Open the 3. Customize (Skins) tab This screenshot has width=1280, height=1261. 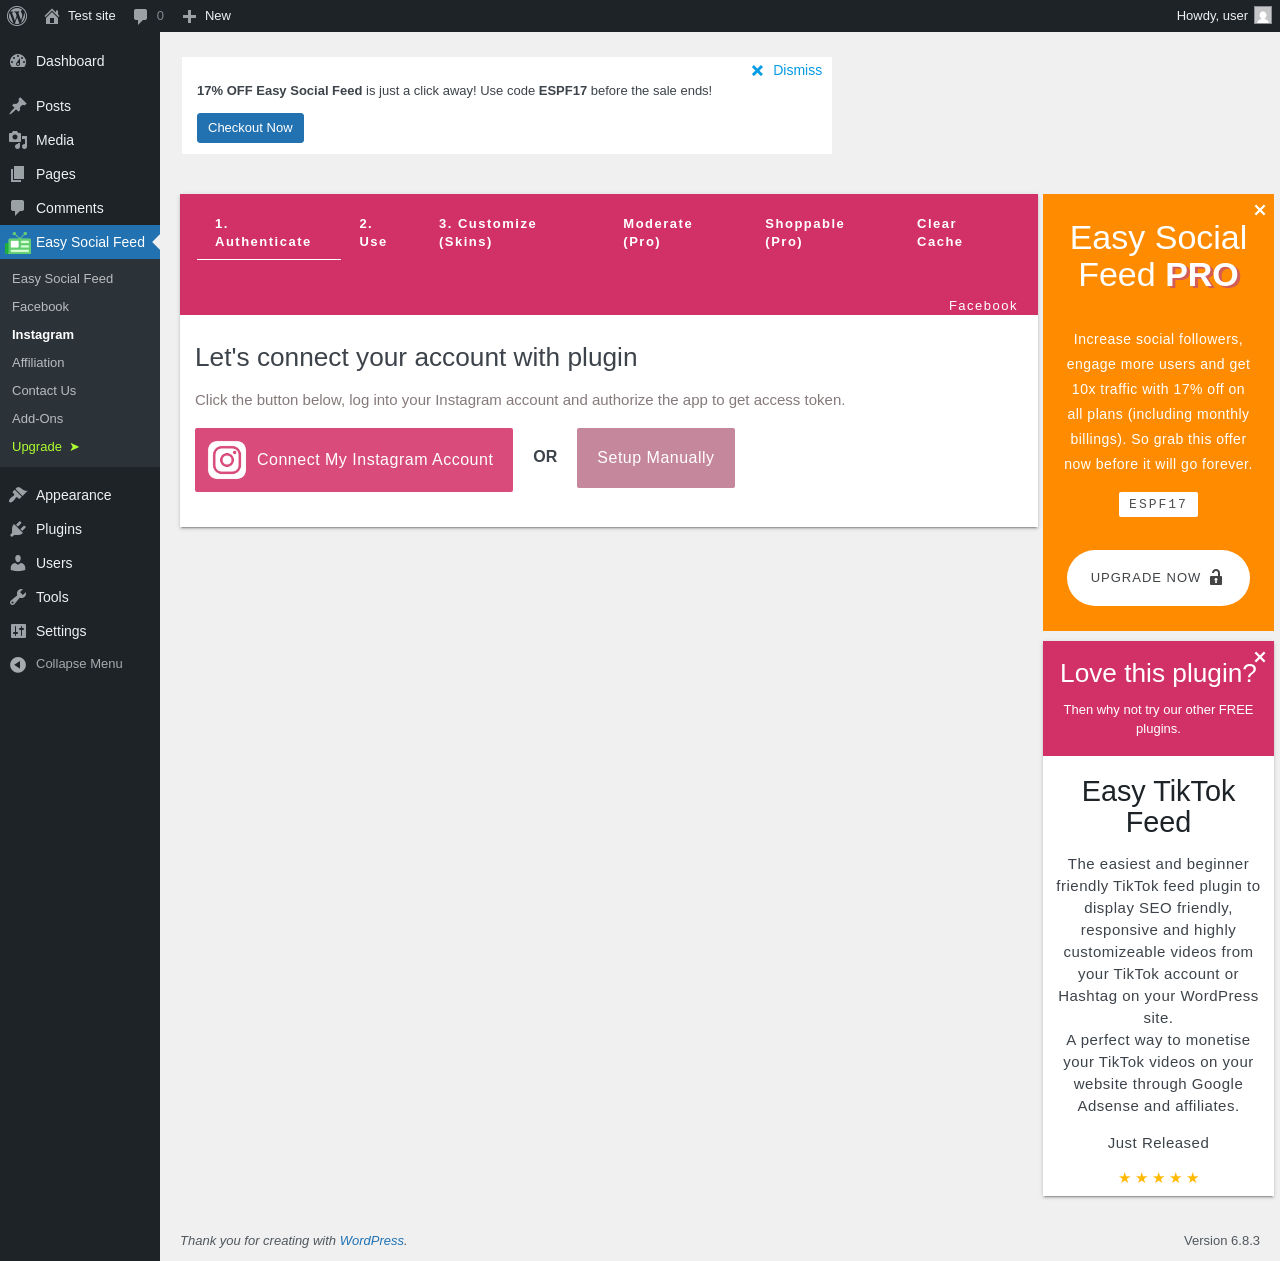[x=513, y=233]
